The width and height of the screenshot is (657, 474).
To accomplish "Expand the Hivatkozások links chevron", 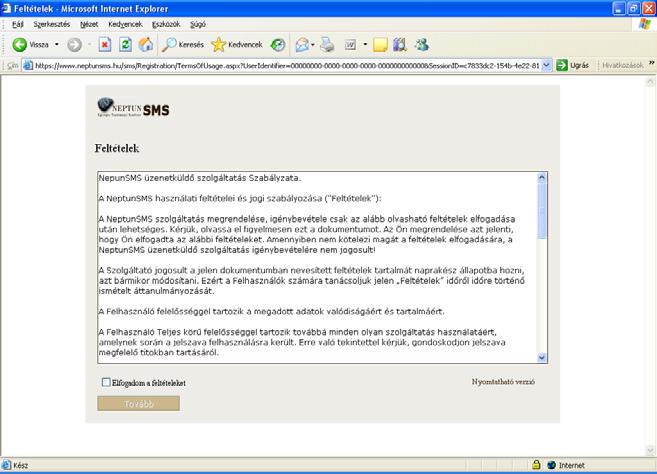I will pyautogui.click(x=652, y=63).
